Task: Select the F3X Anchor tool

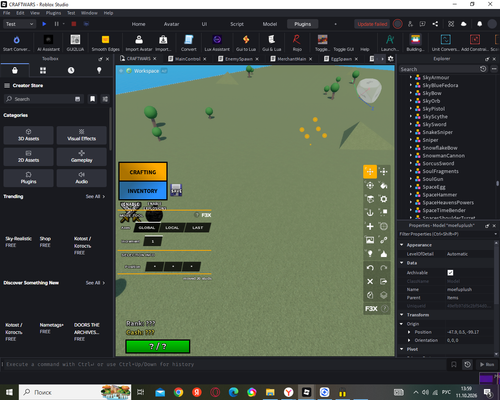Action: (370, 213)
